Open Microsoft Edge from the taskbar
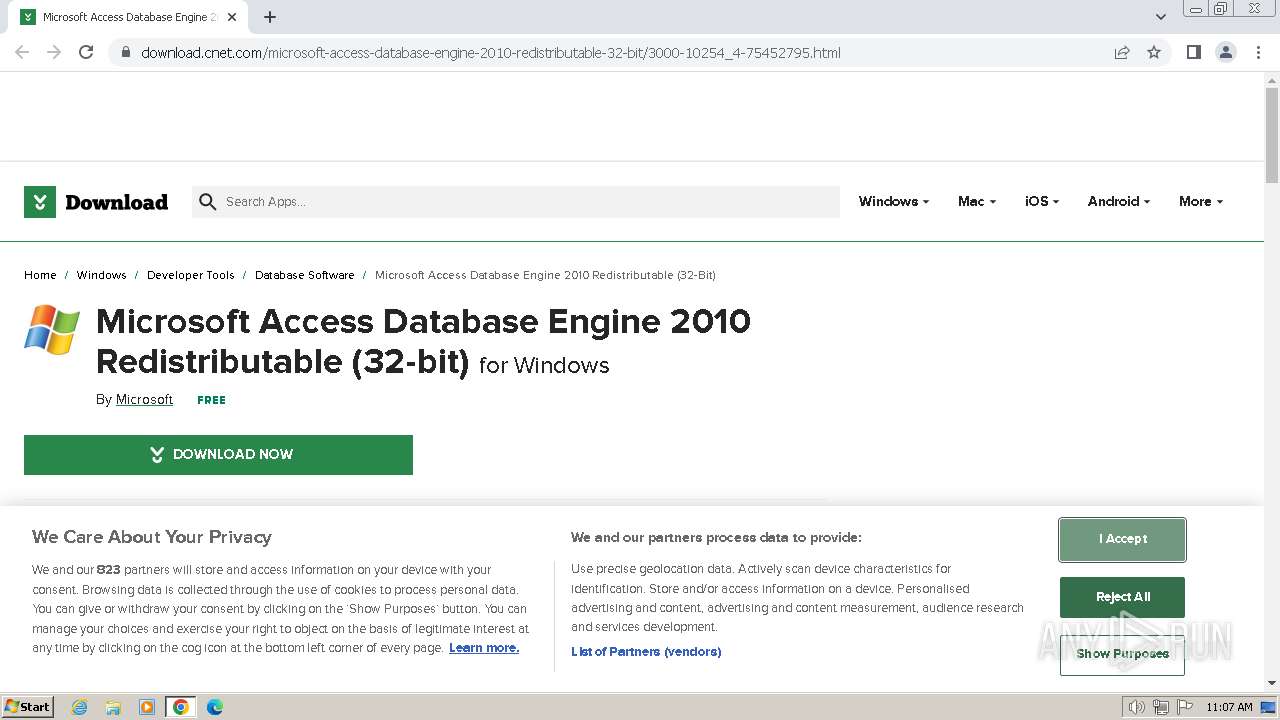This screenshot has height=720, width=1280. click(x=215, y=707)
